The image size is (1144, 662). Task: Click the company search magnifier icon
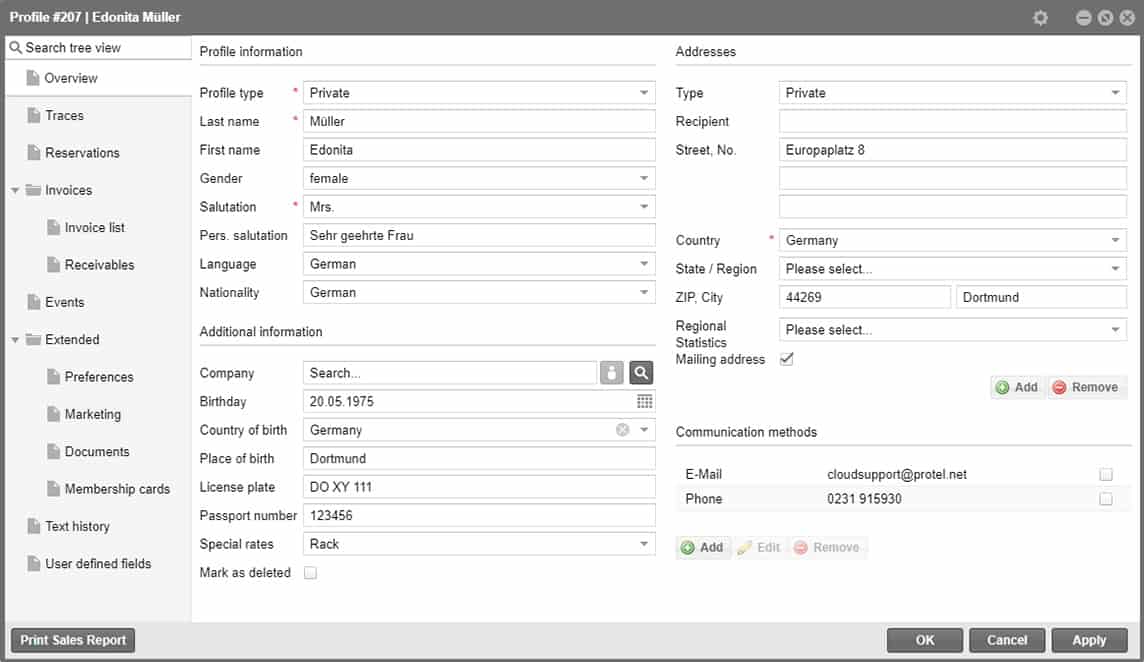(641, 373)
